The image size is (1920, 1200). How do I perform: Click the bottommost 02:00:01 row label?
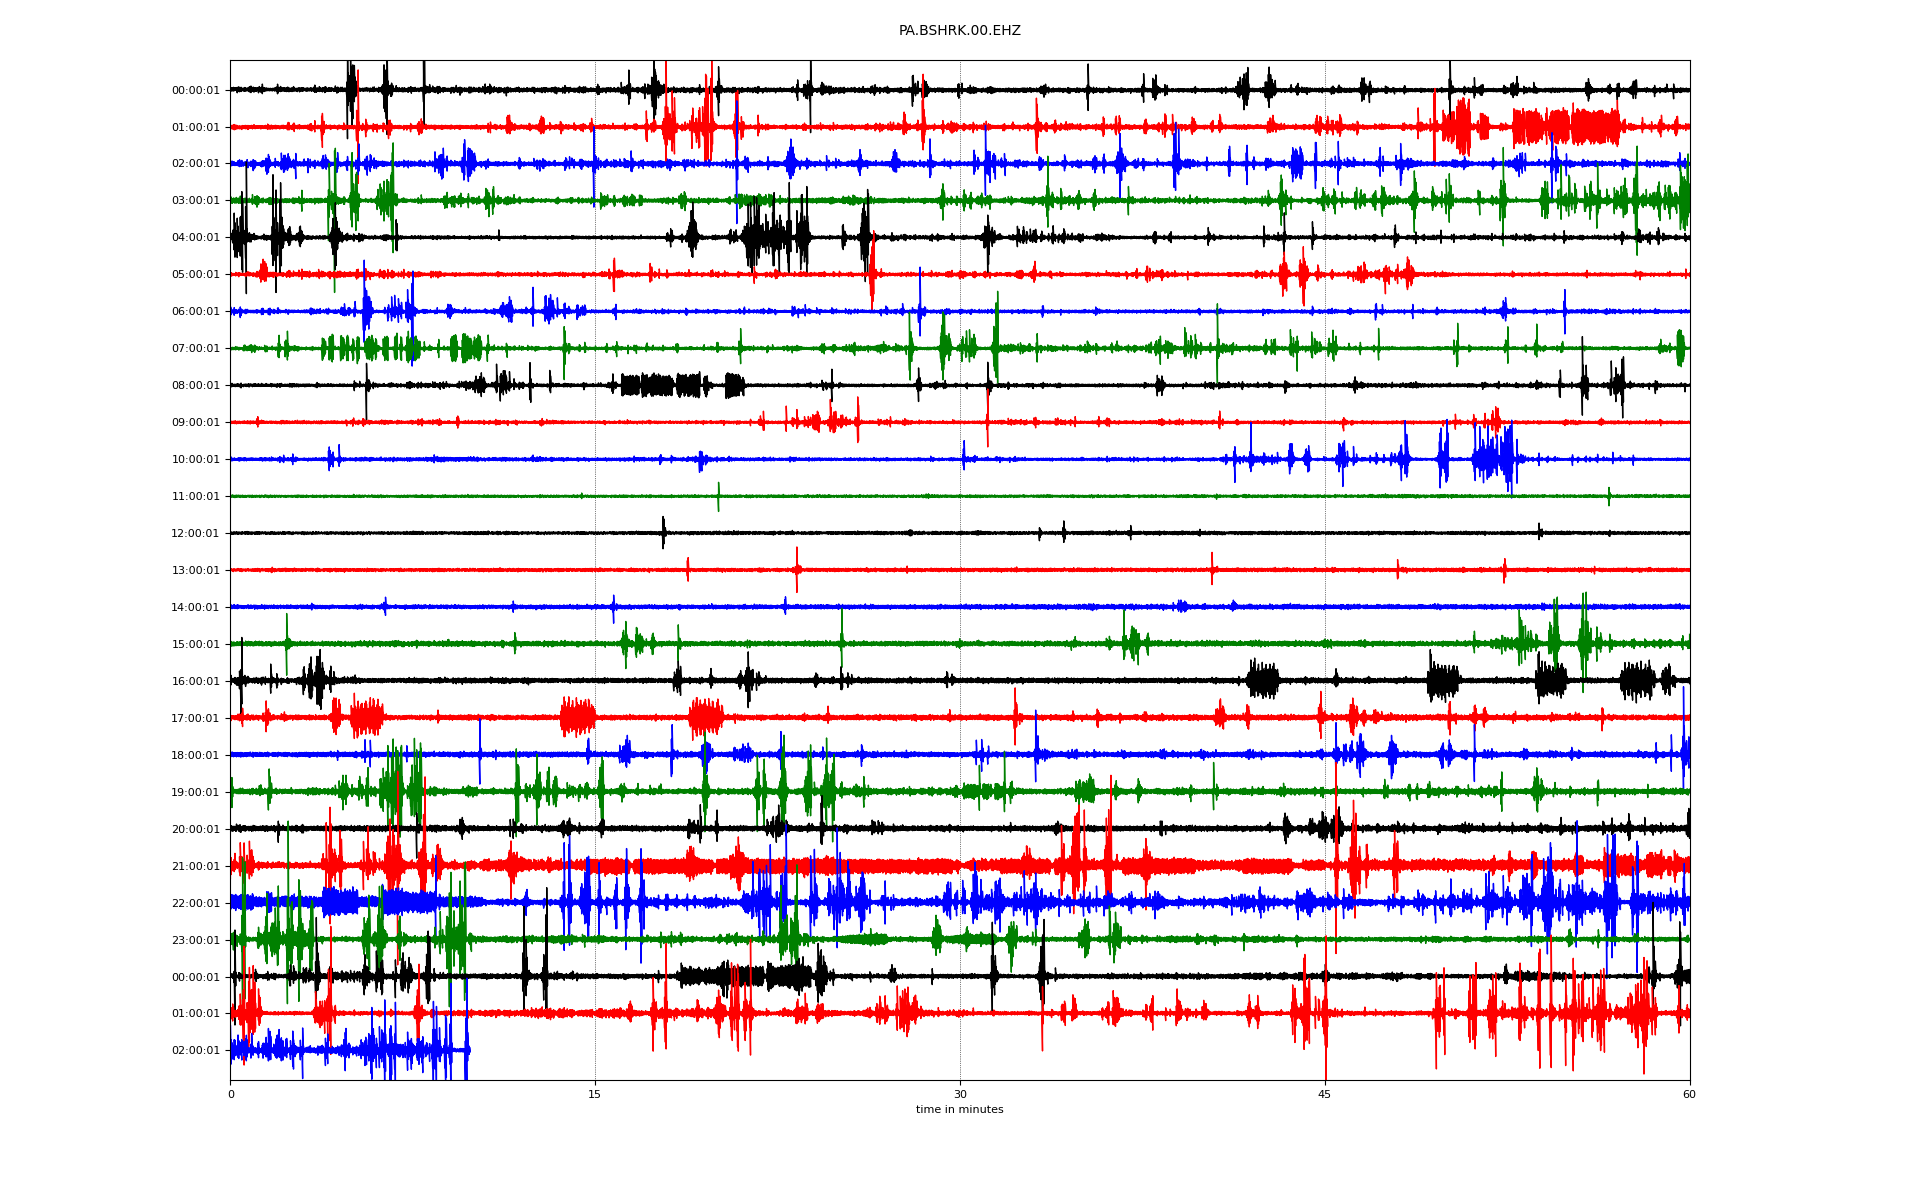[x=196, y=1051]
